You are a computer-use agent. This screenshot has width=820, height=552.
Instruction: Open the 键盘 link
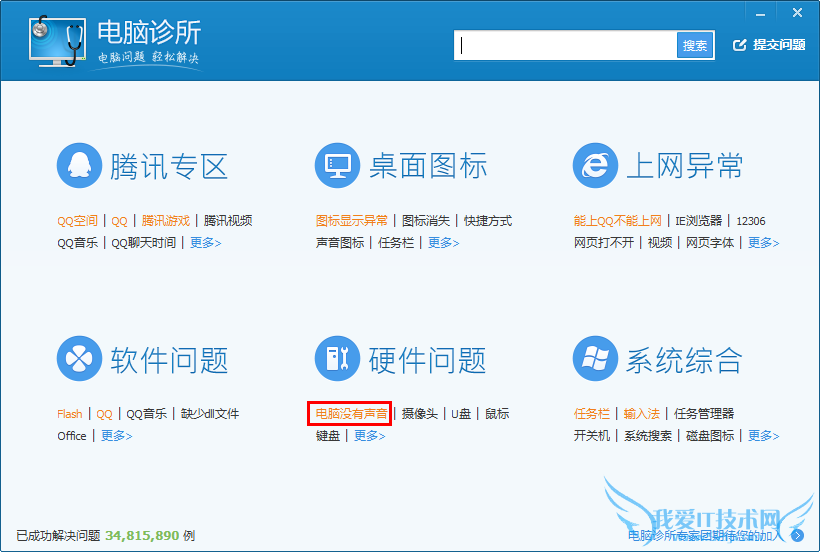pyautogui.click(x=328, y=435)
